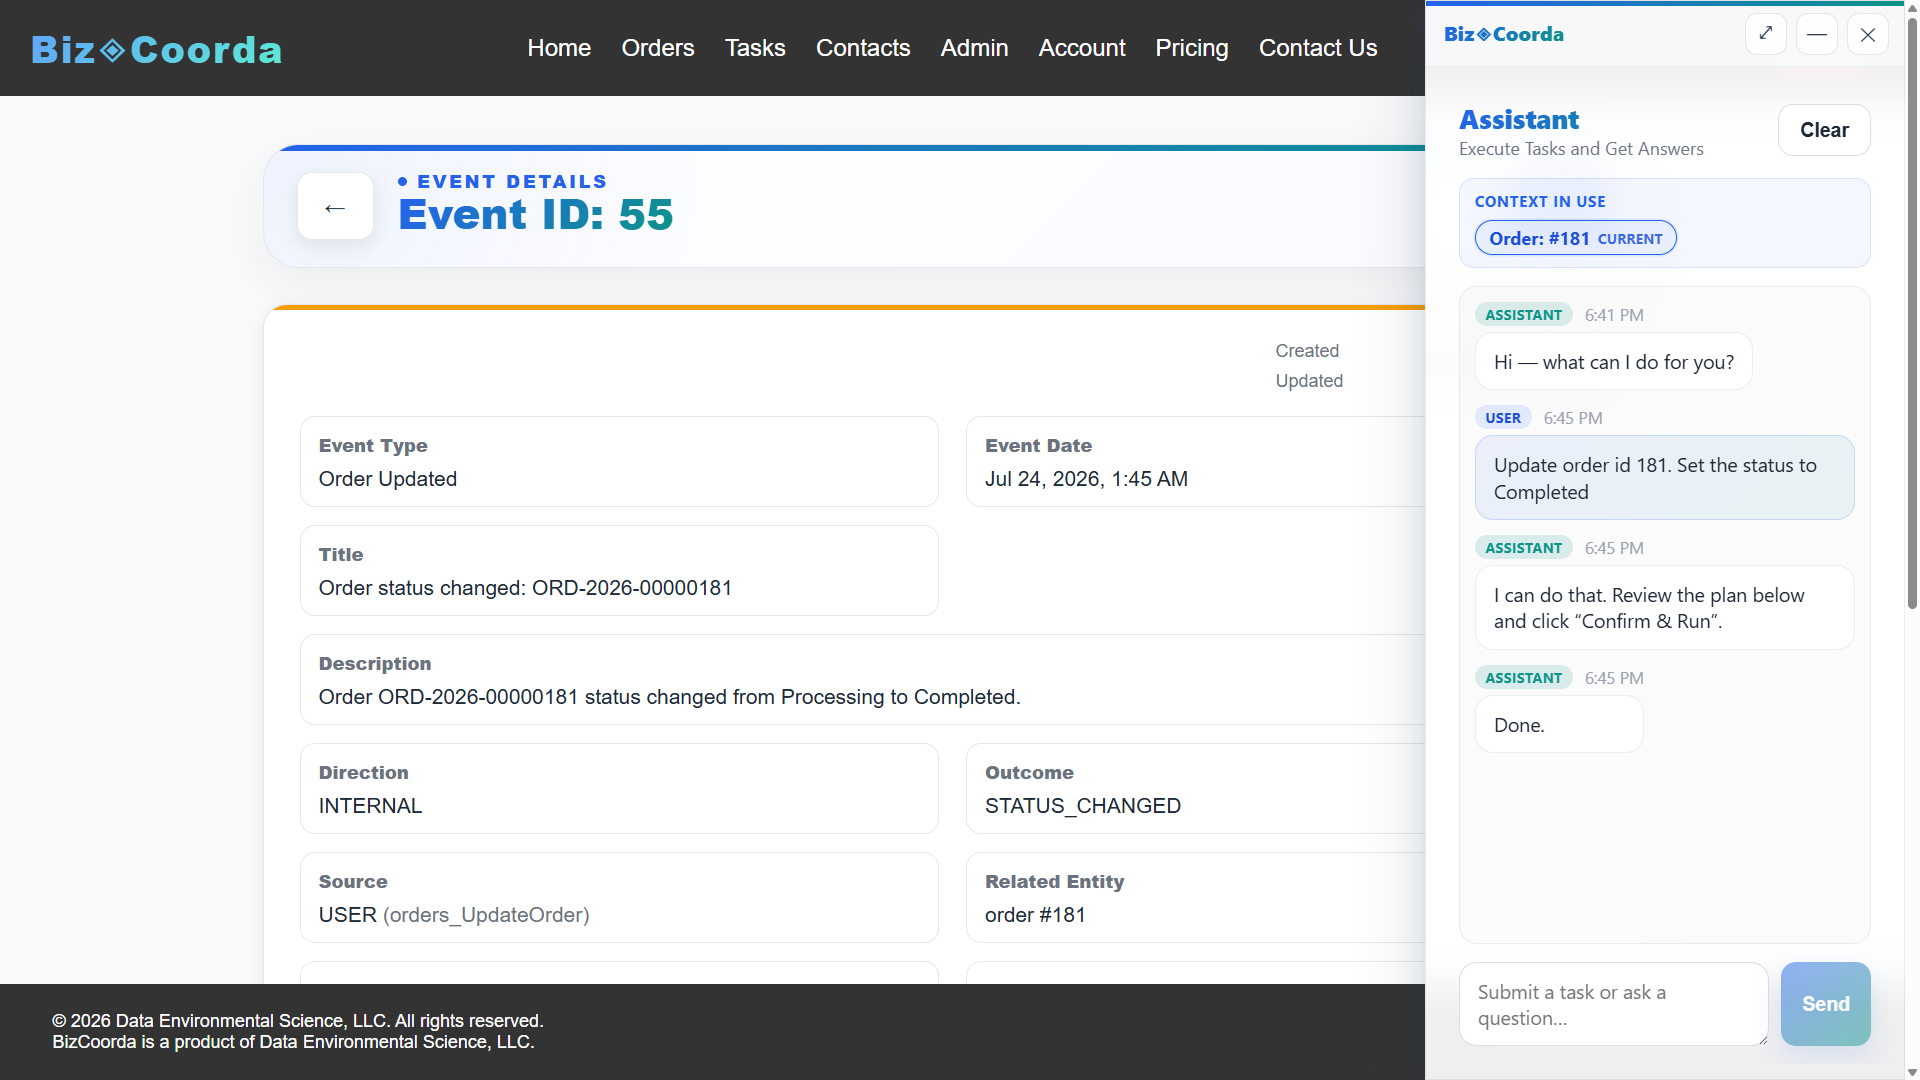Click the assistant reply 'Done.'
Viewport: 1920px width, 1080px height.
(x=1559, y=725)
